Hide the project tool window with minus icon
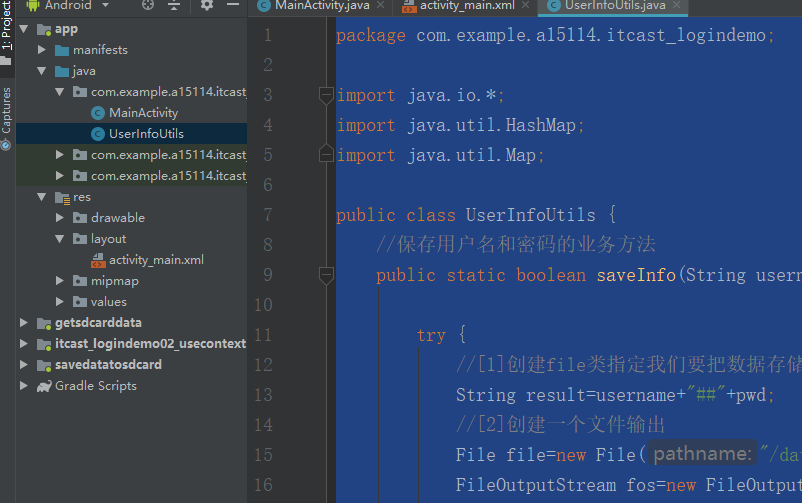The image size is (802, 503). [233, 5]
